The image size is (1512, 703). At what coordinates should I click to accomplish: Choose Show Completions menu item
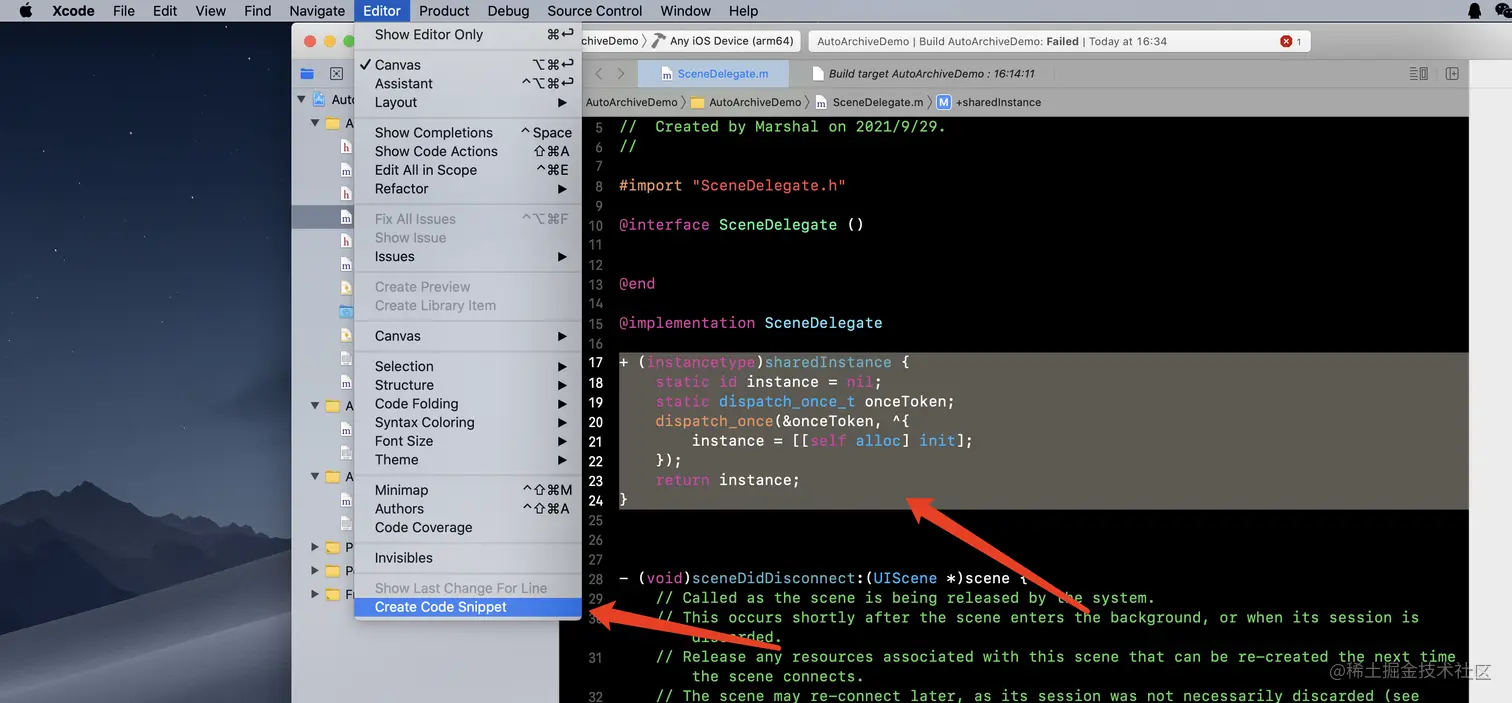pyautogui.click(x=468, y=133)
